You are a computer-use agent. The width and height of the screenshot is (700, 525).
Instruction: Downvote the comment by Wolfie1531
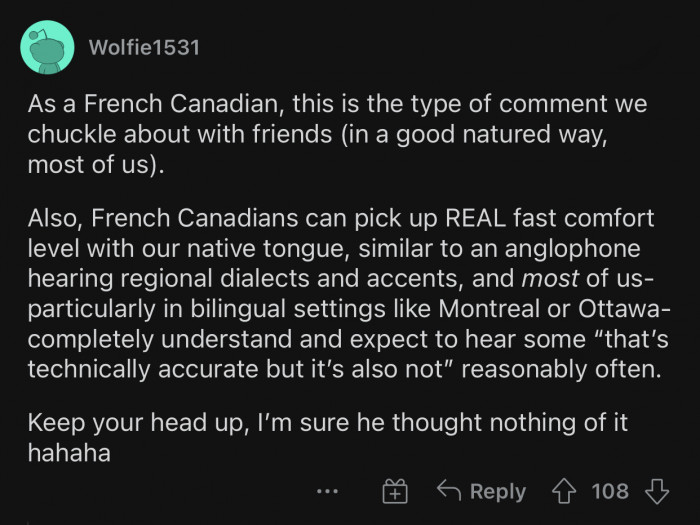point(657,491)
